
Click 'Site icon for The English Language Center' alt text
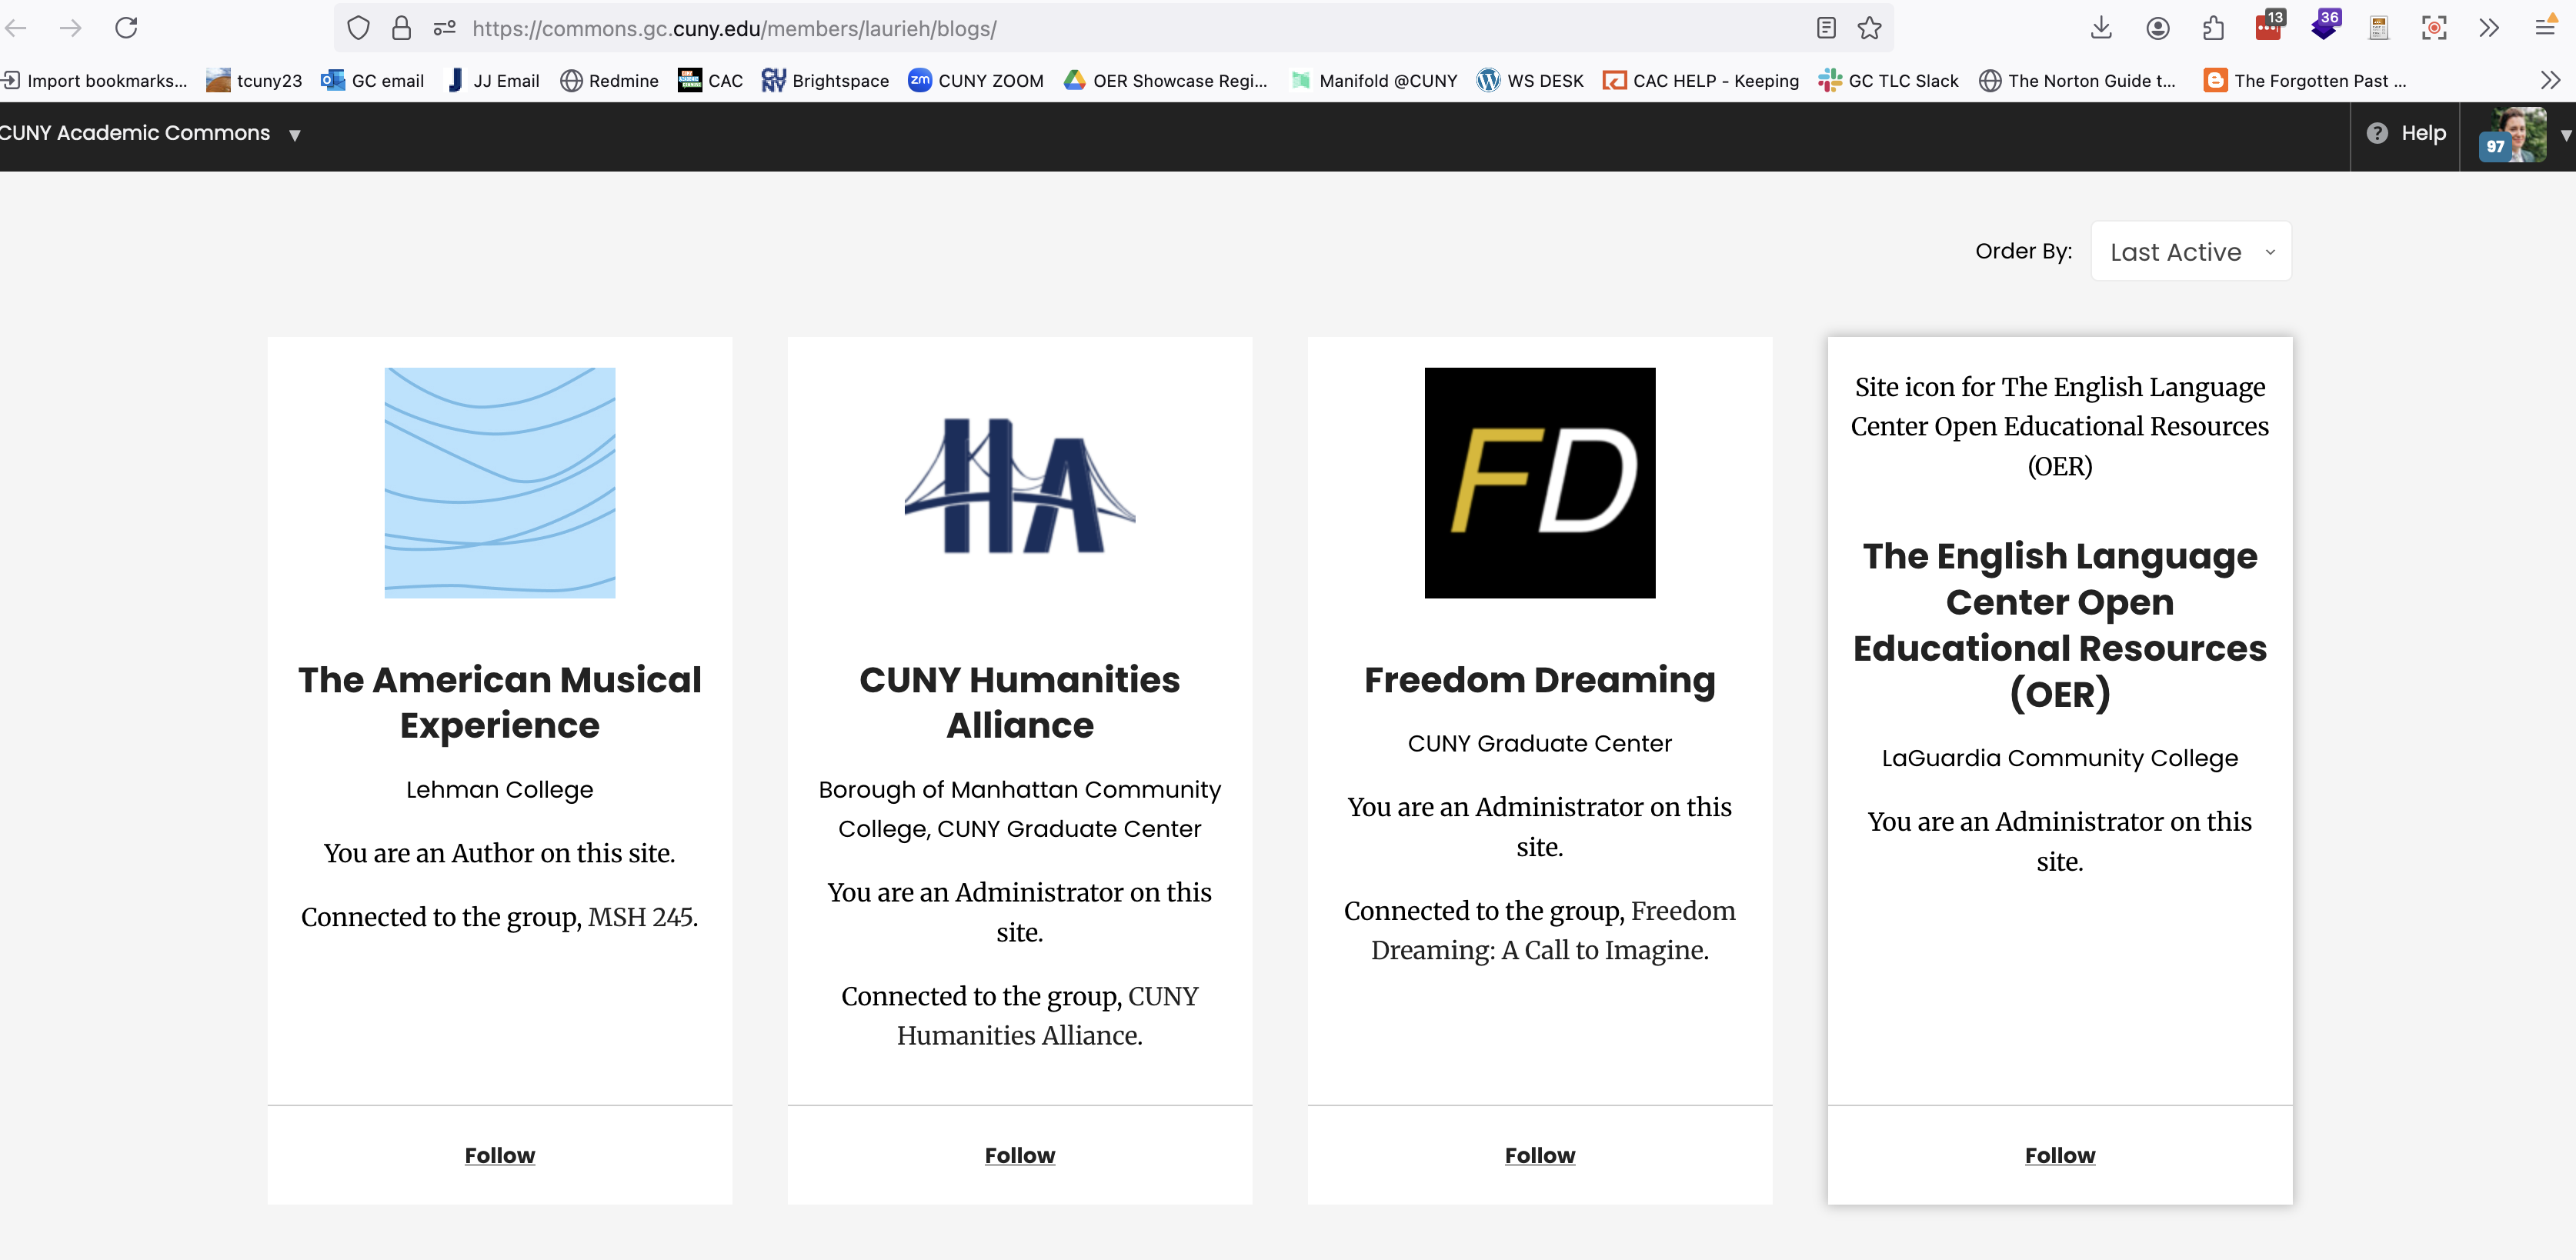pos(2060,426)
